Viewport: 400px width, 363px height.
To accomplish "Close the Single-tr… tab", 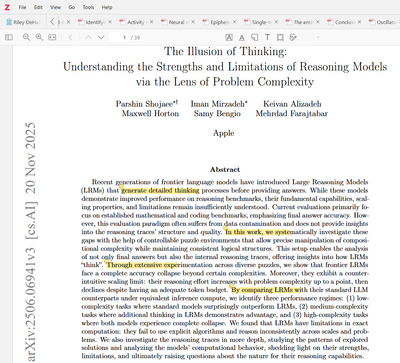I will pyautogui.click(x=276, y=22).
